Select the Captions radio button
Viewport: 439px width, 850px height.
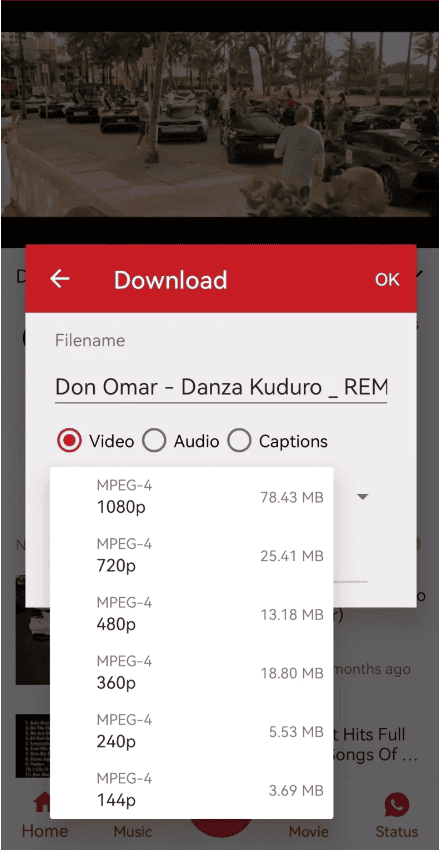239,441
